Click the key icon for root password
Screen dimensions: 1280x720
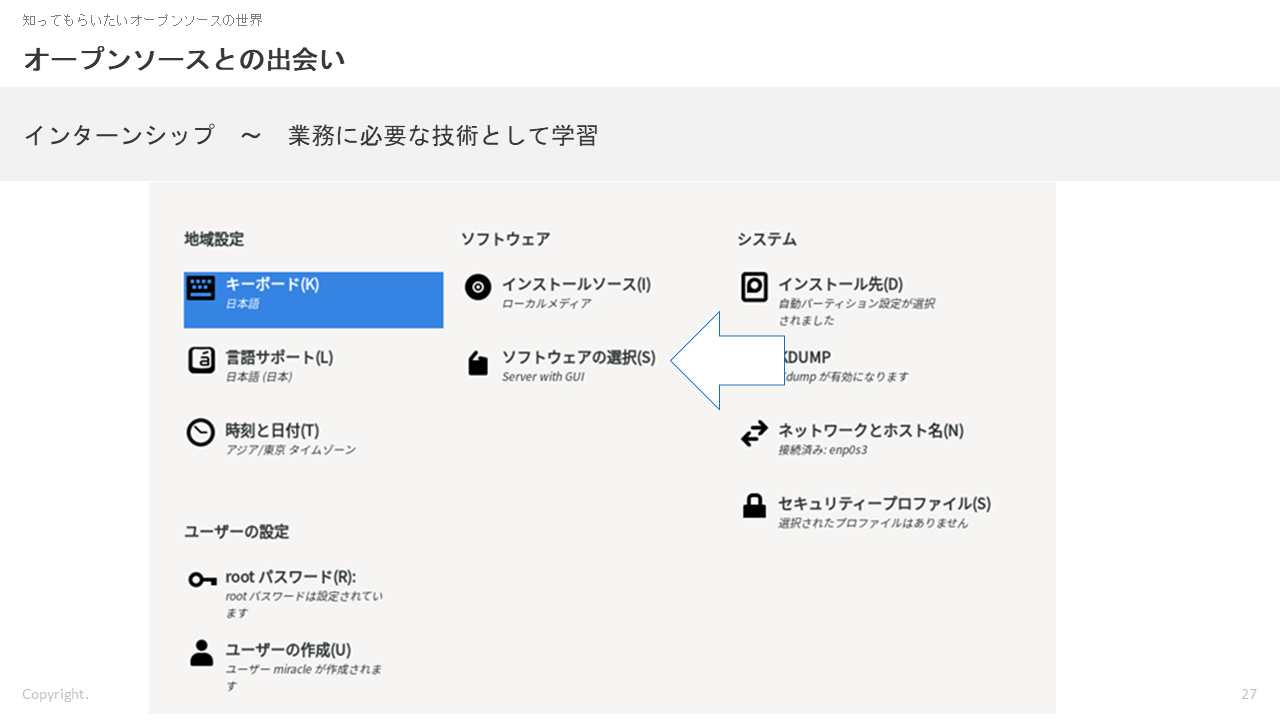pyautogui.click(x=202, y=580)
